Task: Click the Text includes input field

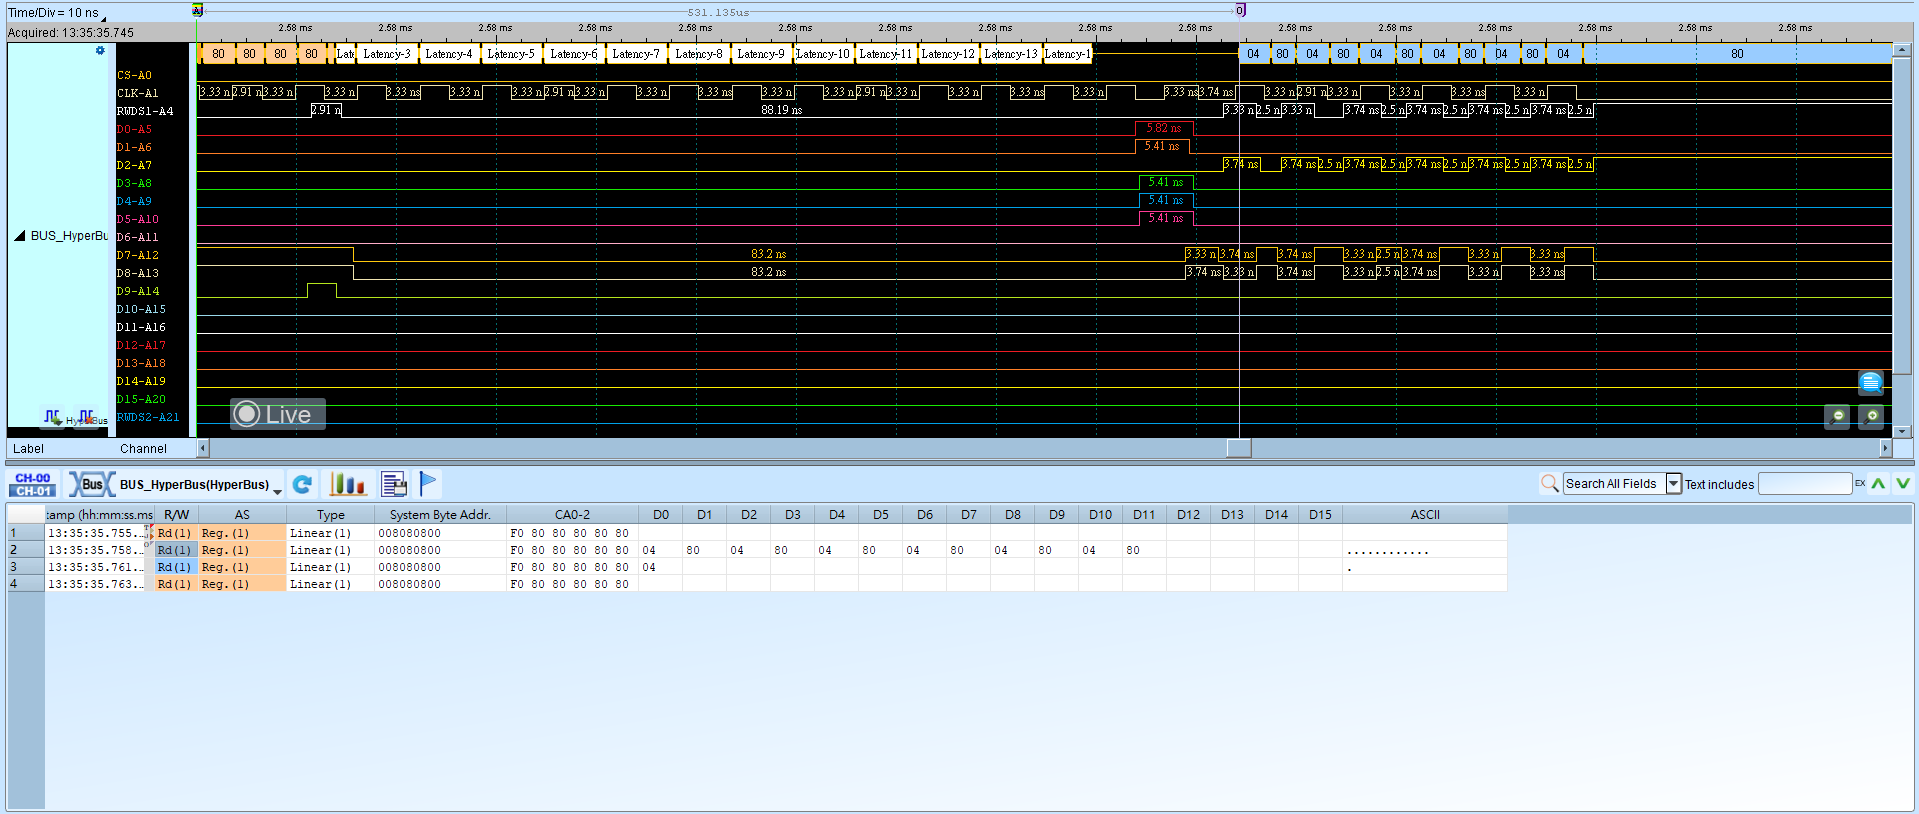Action: [x=1805, y=484]
